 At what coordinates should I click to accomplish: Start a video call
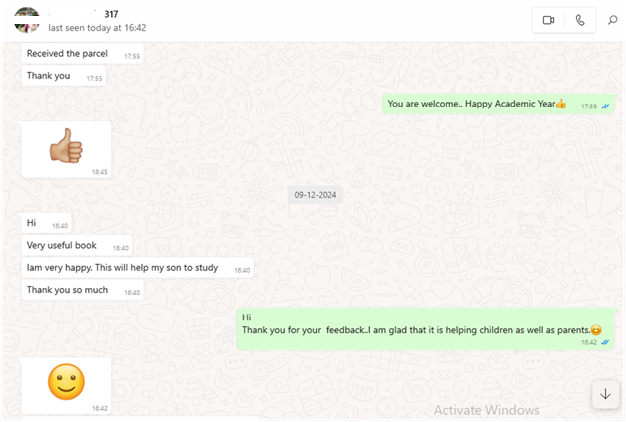548,20
